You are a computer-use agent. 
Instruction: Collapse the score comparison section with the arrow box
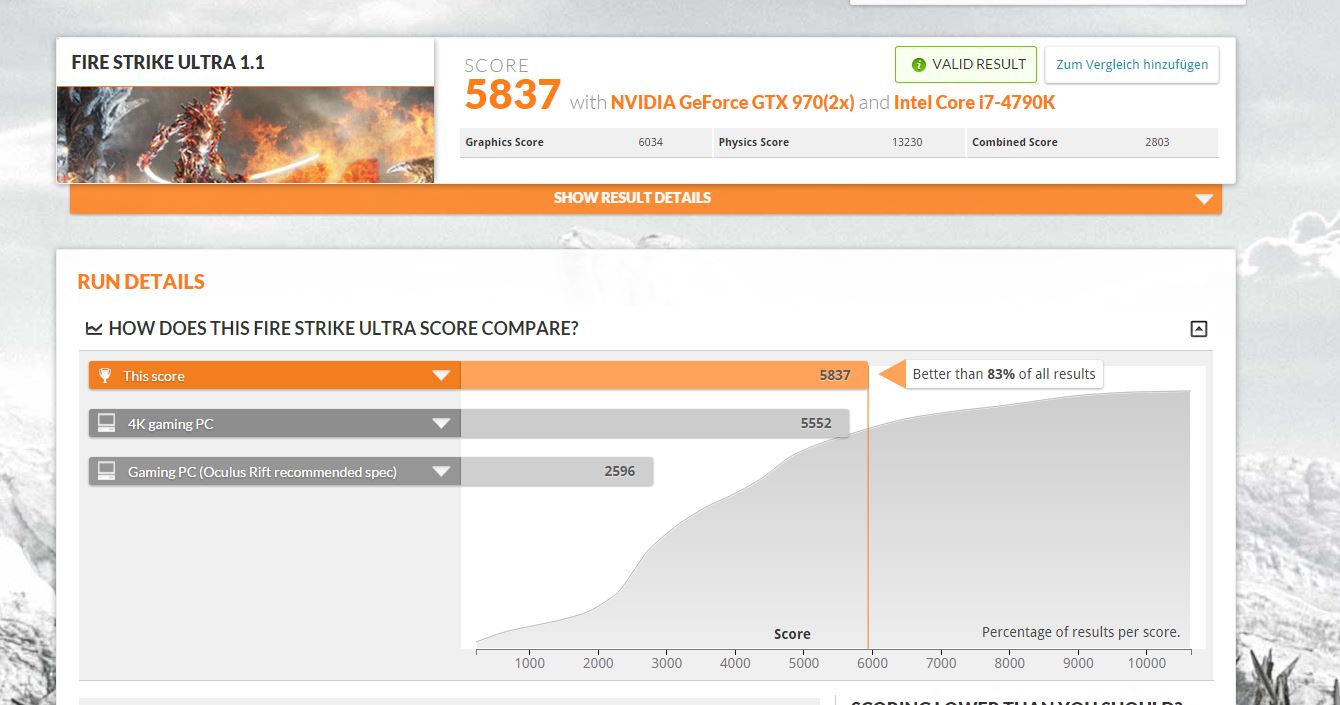(x=1199, y=328)
